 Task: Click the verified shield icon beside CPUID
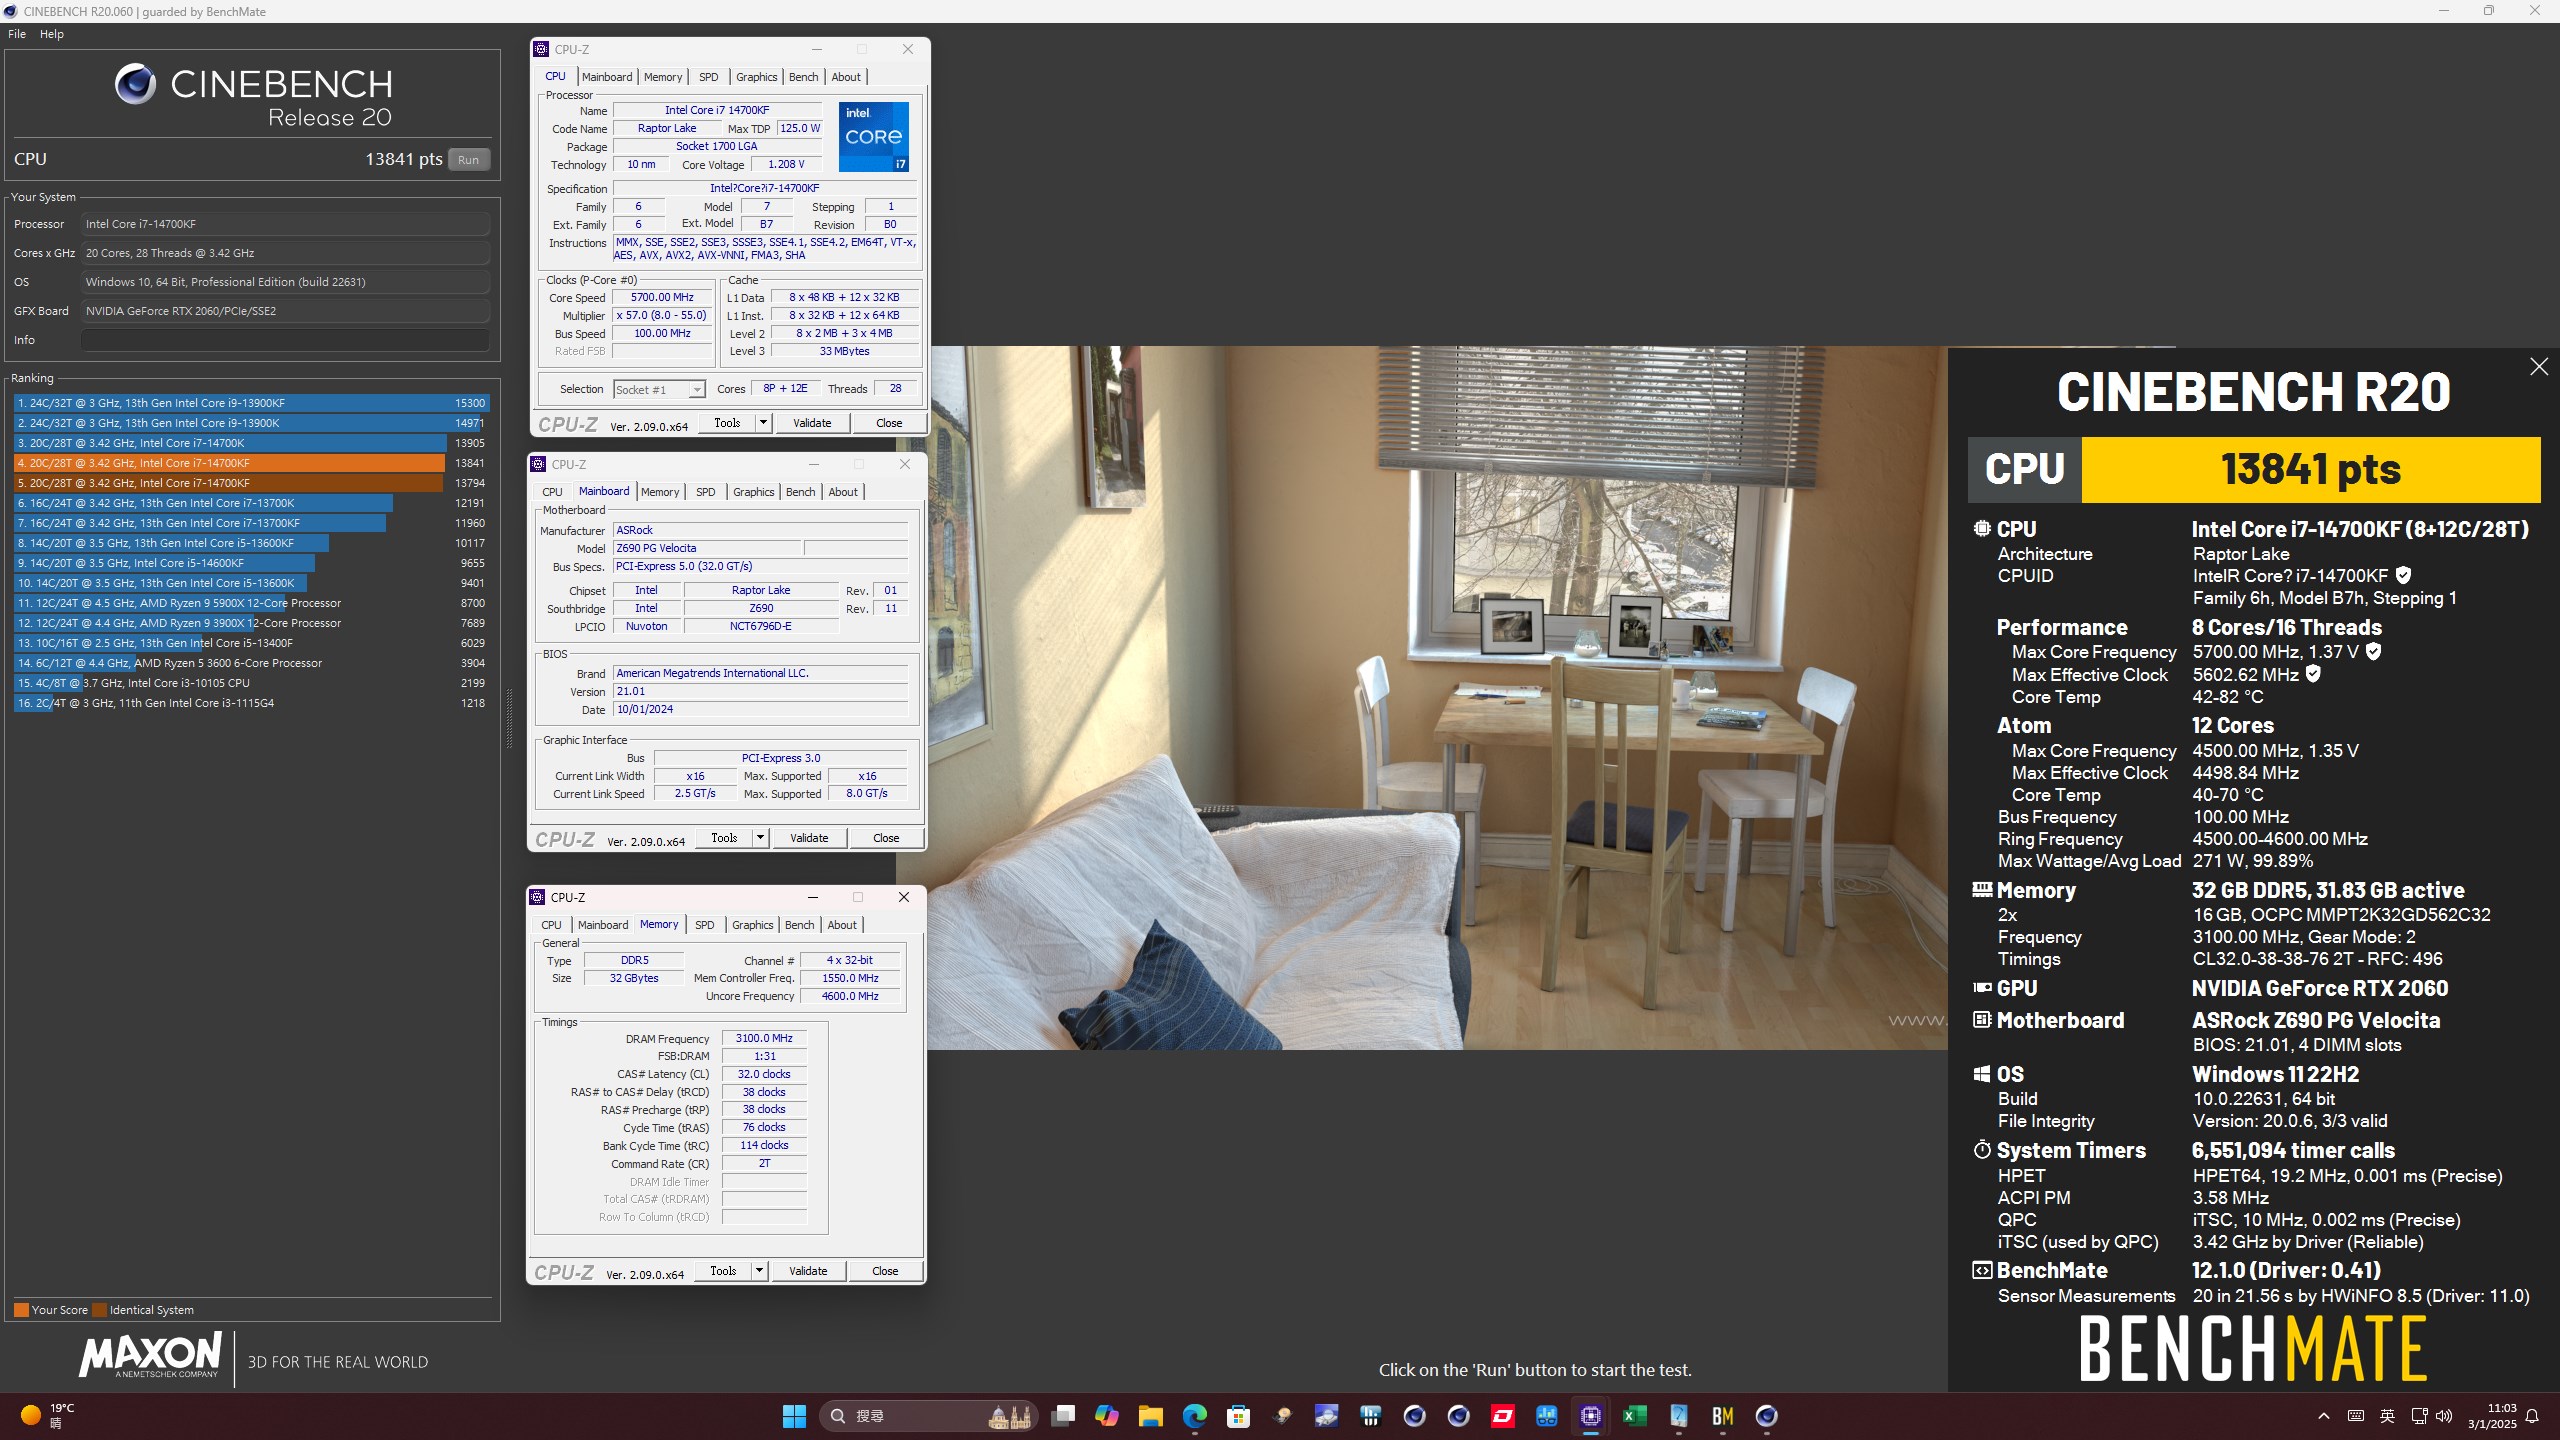point(2404,575)
